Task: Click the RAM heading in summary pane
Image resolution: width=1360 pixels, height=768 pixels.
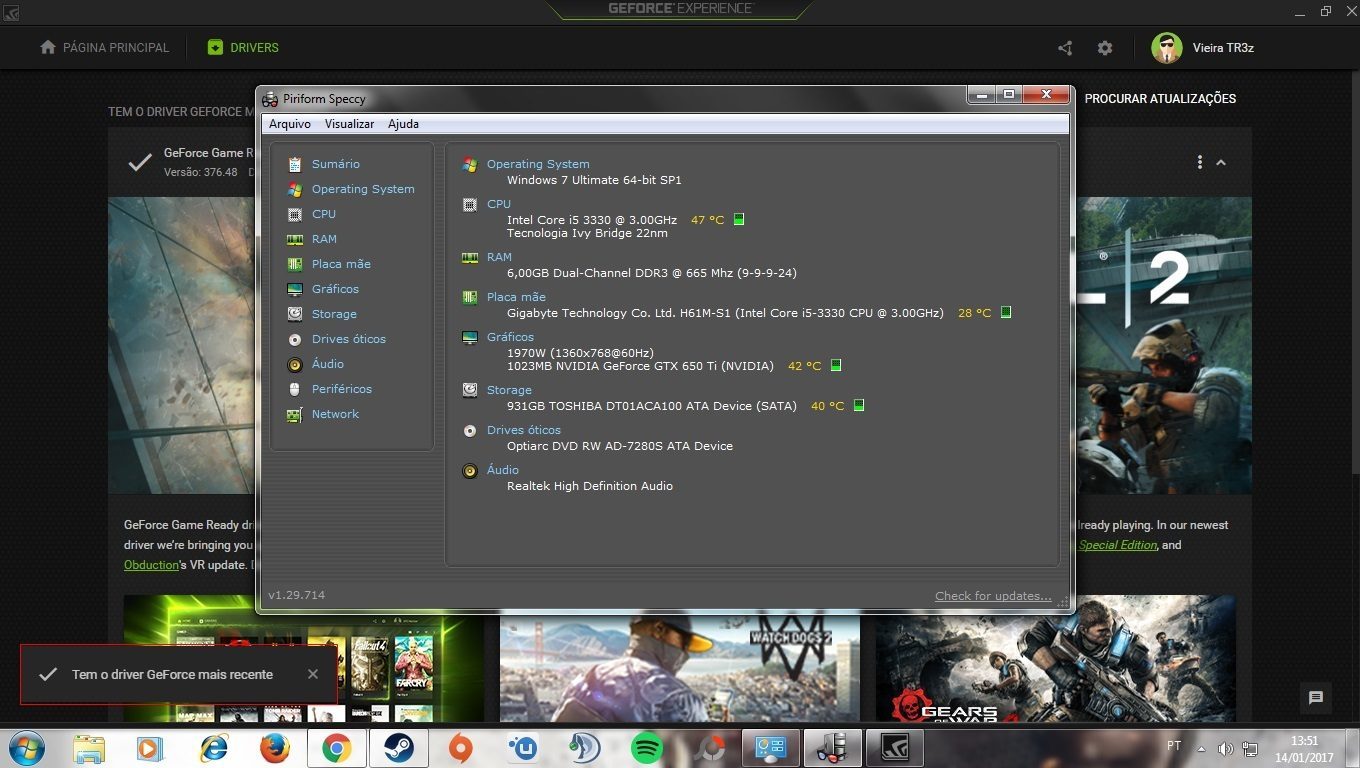Action: point(499,257)
